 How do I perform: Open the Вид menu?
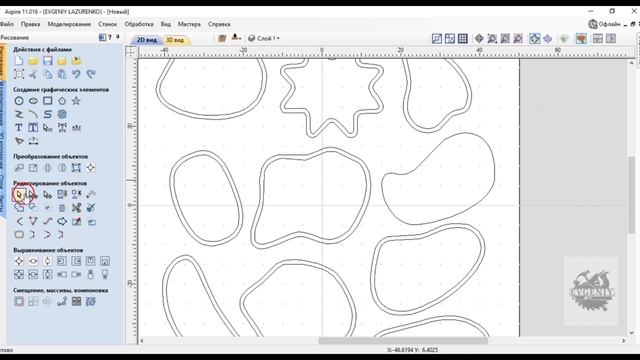[x=166, y=24]
